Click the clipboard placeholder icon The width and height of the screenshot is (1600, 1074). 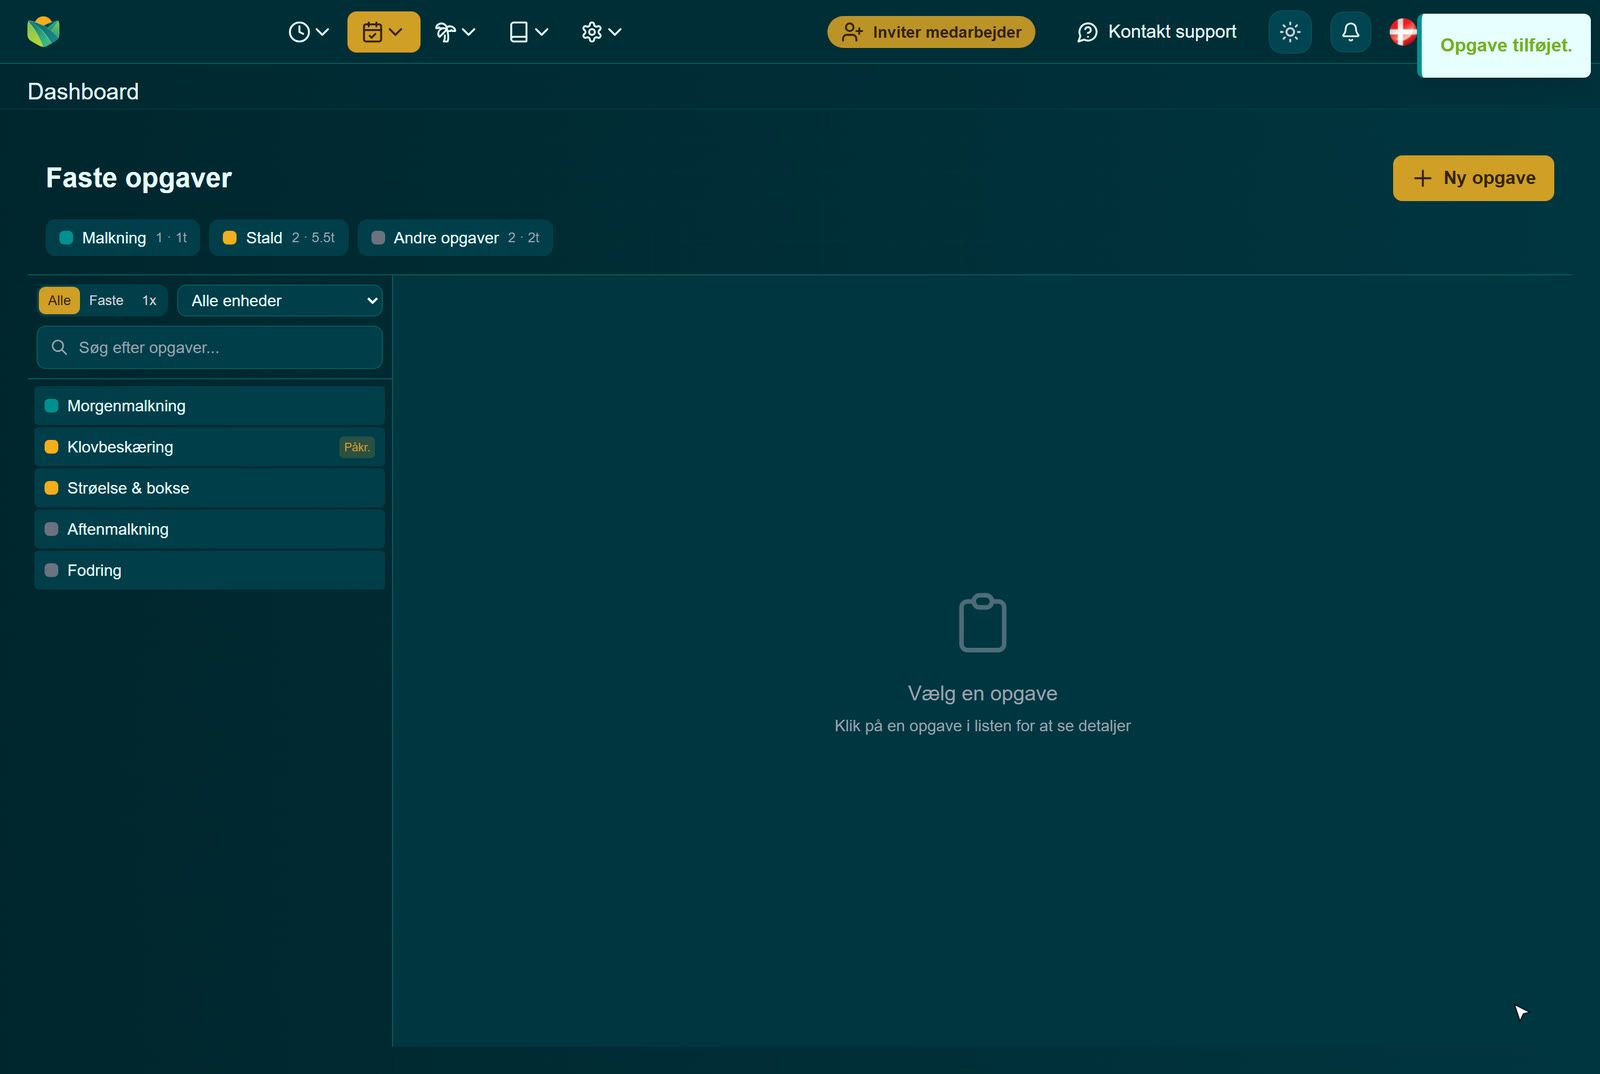[982, 623]
